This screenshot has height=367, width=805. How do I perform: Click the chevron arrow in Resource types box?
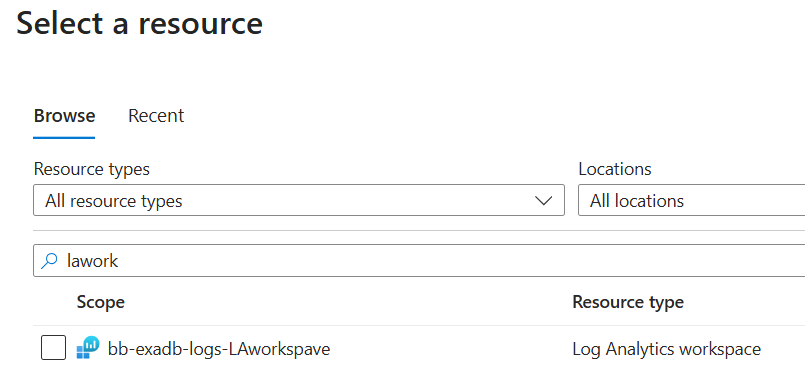(x=543, y=200)
